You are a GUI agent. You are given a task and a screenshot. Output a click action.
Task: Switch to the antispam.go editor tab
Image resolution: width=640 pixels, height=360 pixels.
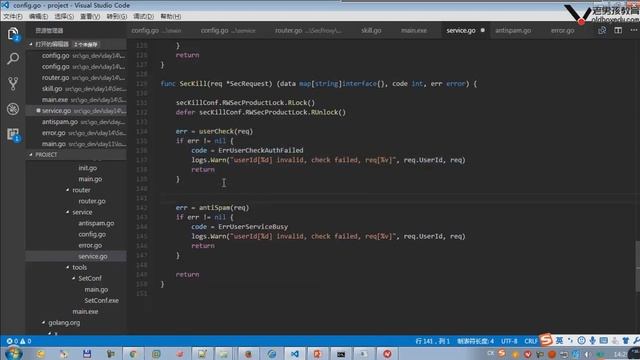[513, 30]
